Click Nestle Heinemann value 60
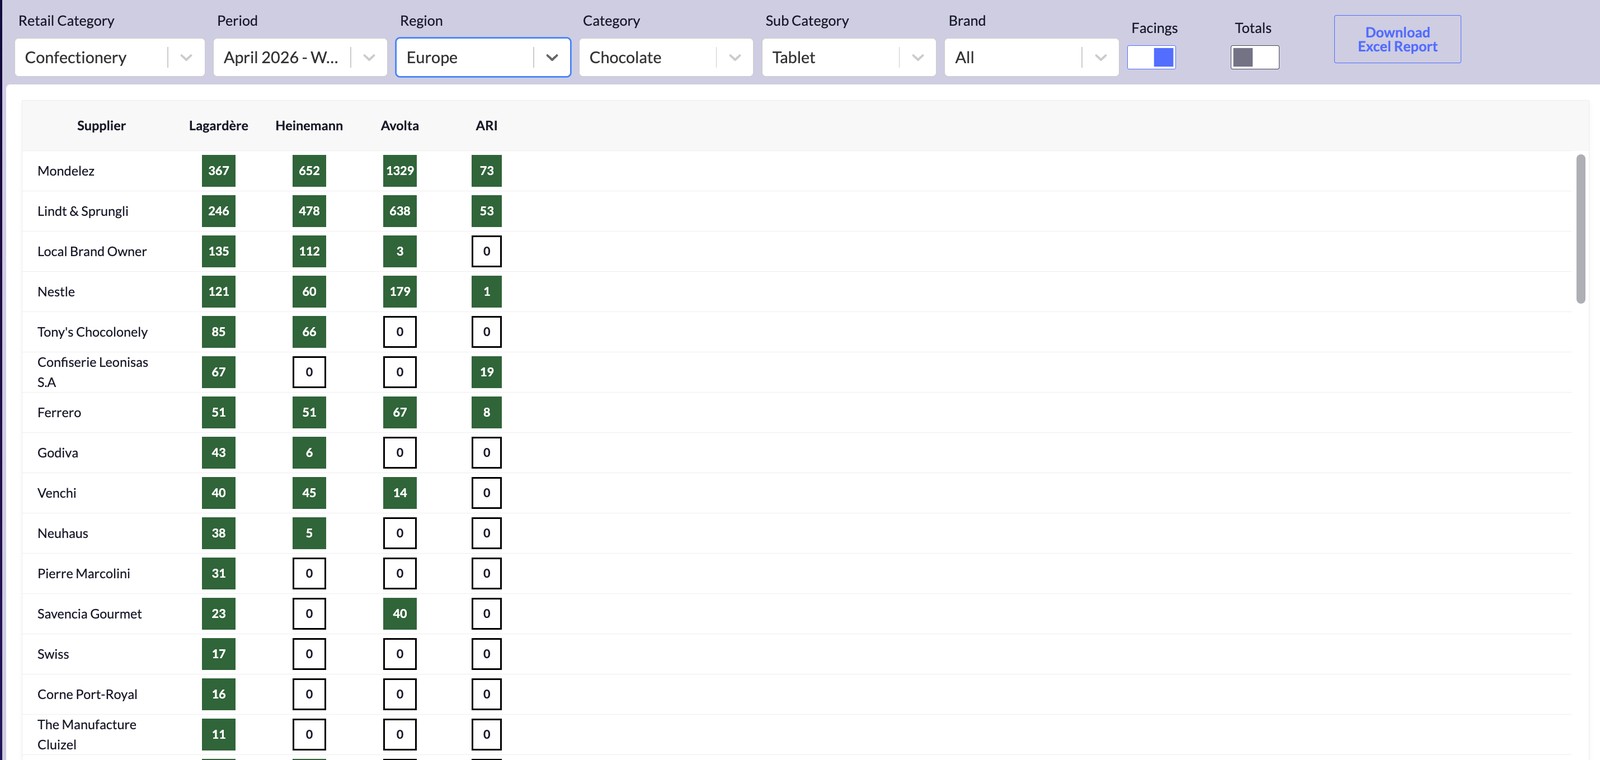This screenshot has height=760, width=1600. [x=309, y=292]
